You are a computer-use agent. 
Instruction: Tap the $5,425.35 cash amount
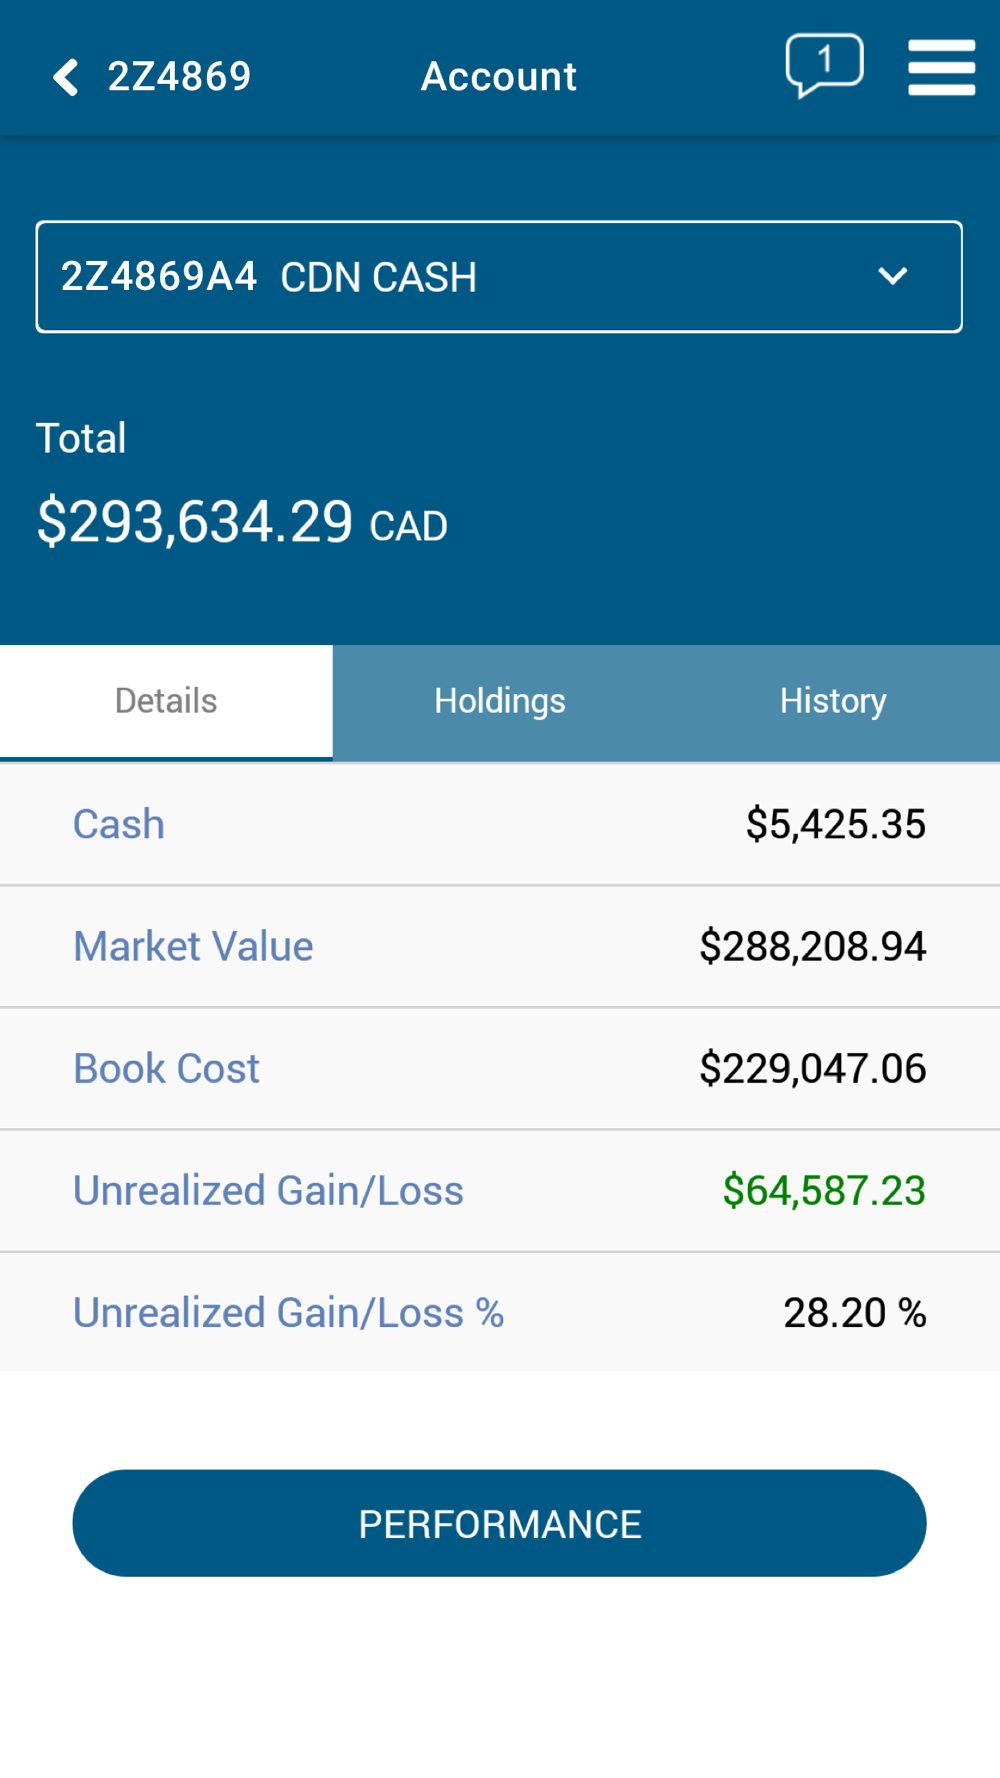click(836, 825)
